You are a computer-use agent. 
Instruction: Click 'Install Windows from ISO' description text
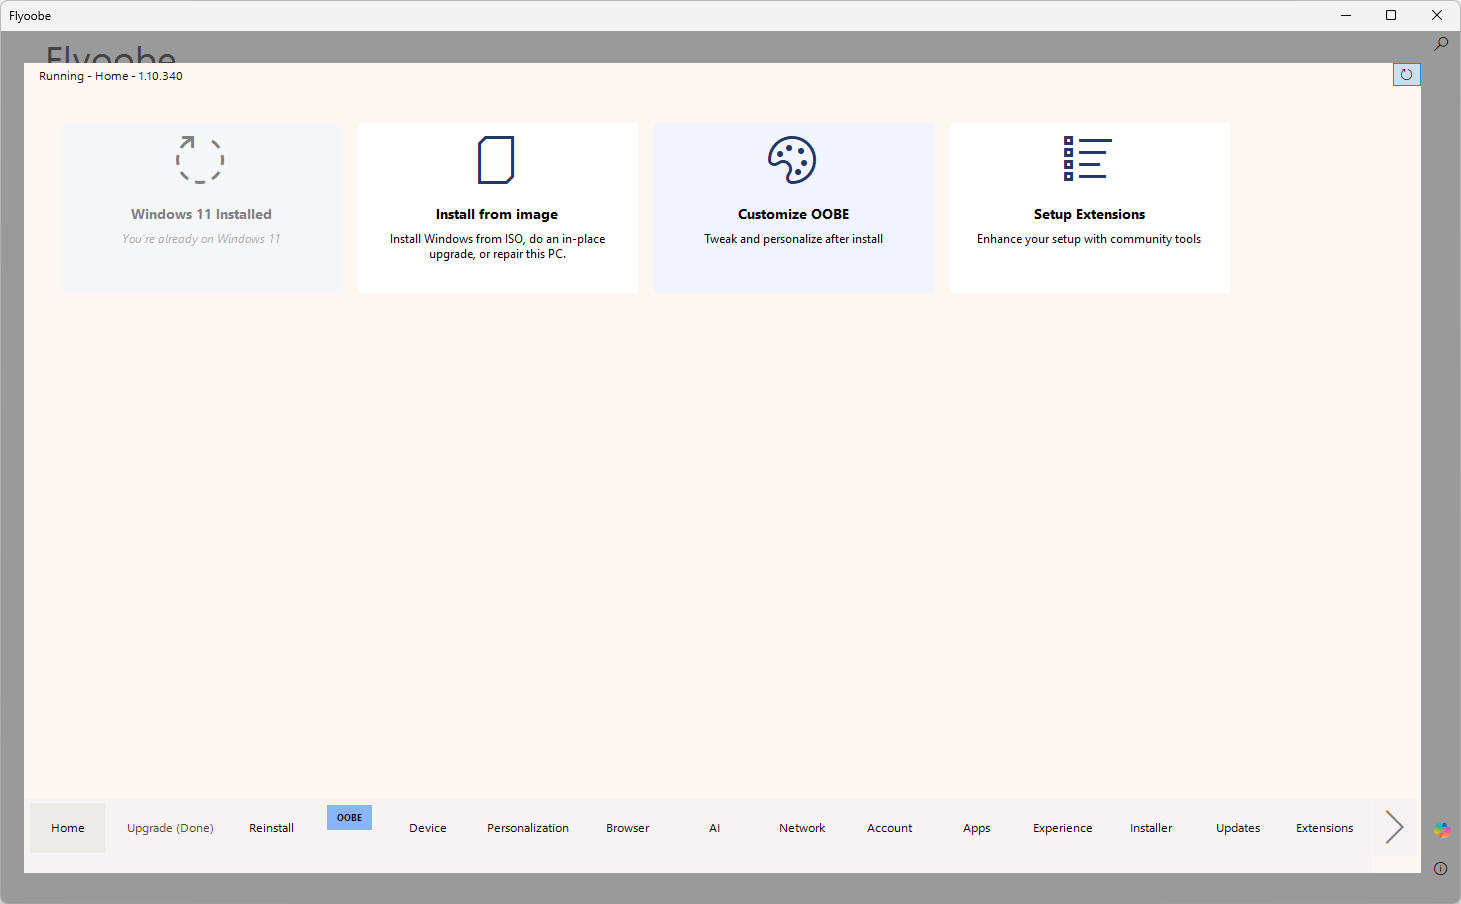497,246
